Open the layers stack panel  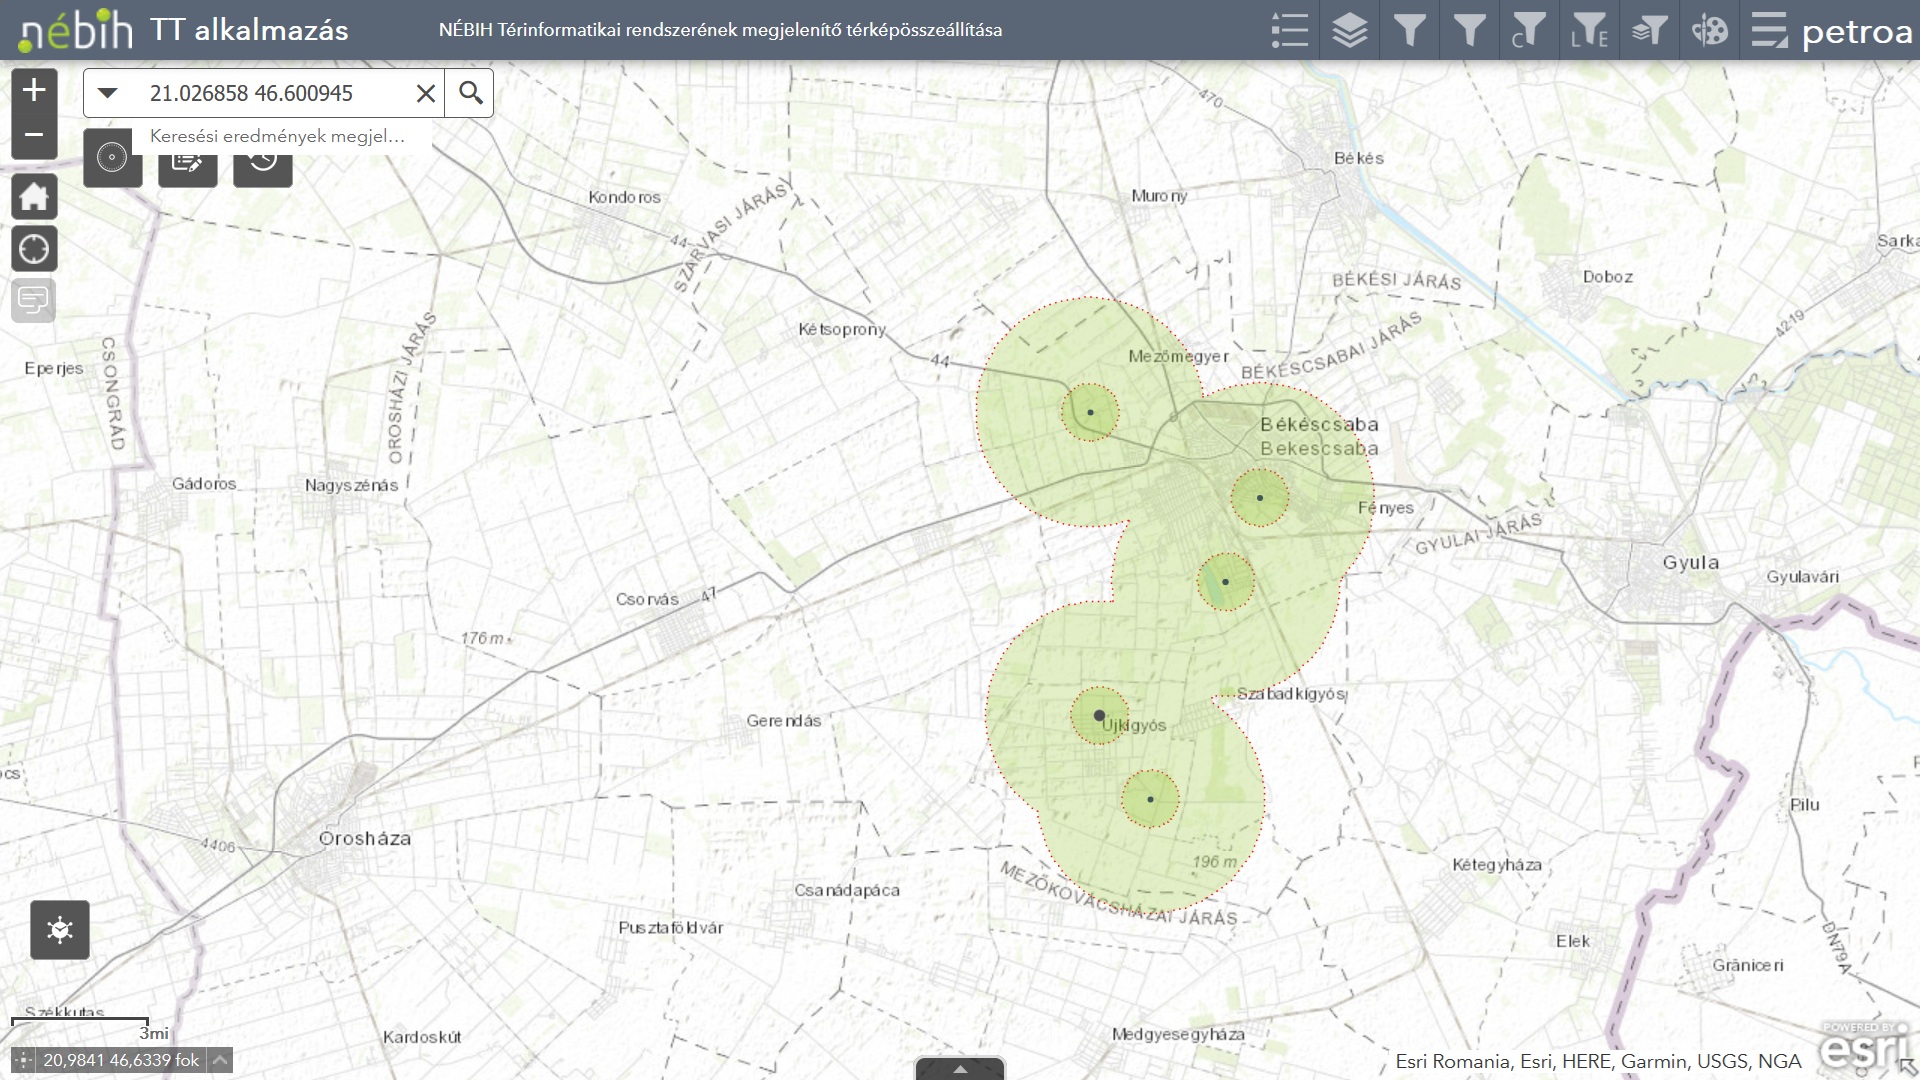[x=1349, y=30]
